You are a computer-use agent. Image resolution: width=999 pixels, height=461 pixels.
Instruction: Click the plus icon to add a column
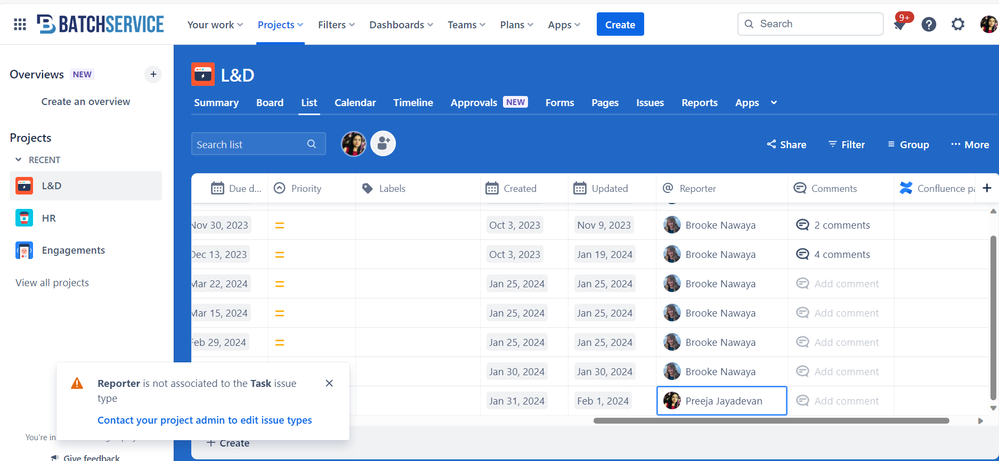(987, 188)
